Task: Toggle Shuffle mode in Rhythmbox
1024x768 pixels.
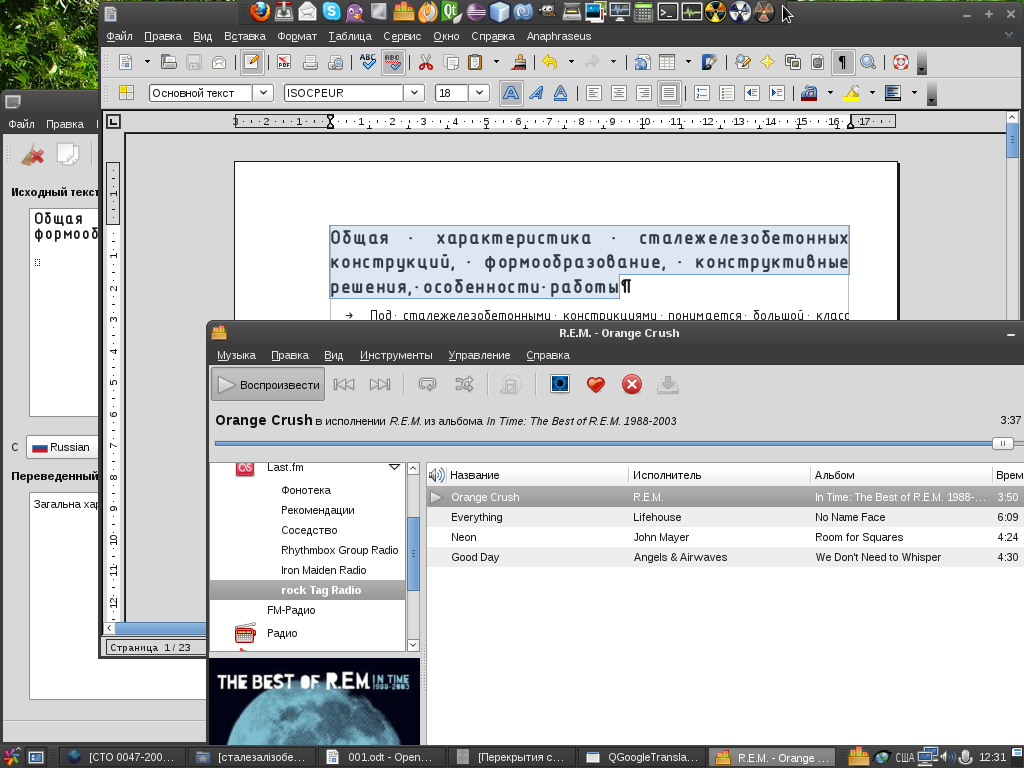Action: click(x=464, y=385)
